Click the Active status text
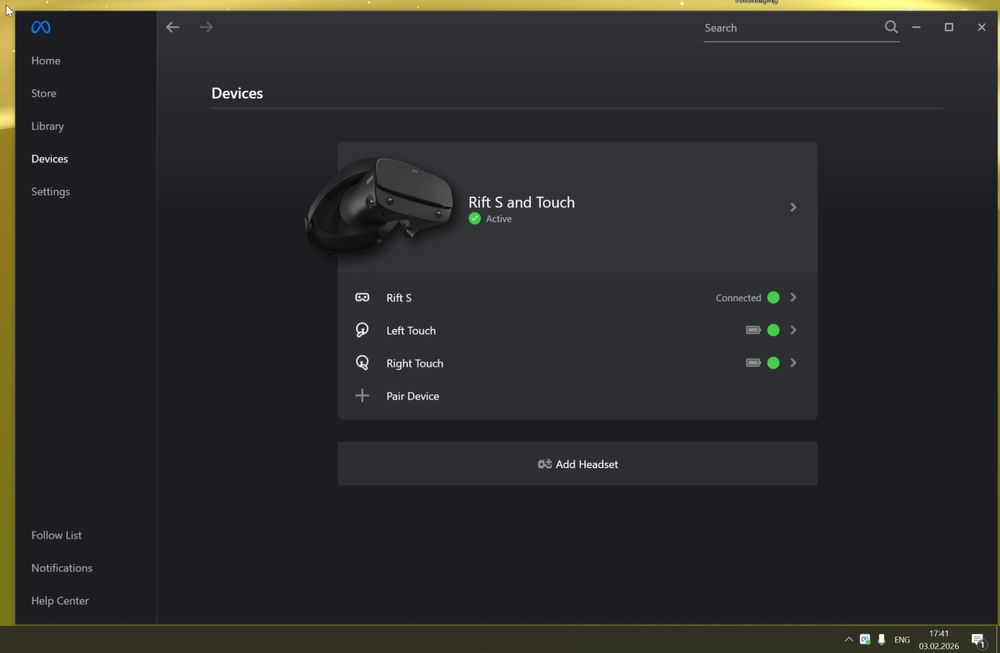The image size is (1000, 653). pos(499,219)
